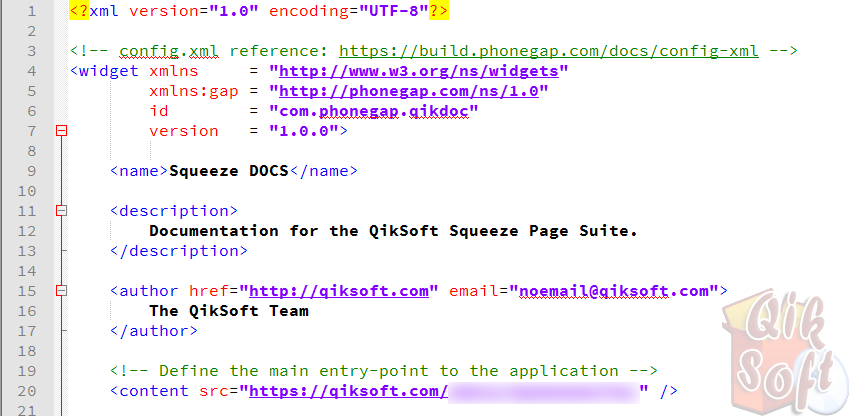Open the https://qiksoft.com/ content src link
This screenshot has width=850, height=416.
(x=349, y=391)
